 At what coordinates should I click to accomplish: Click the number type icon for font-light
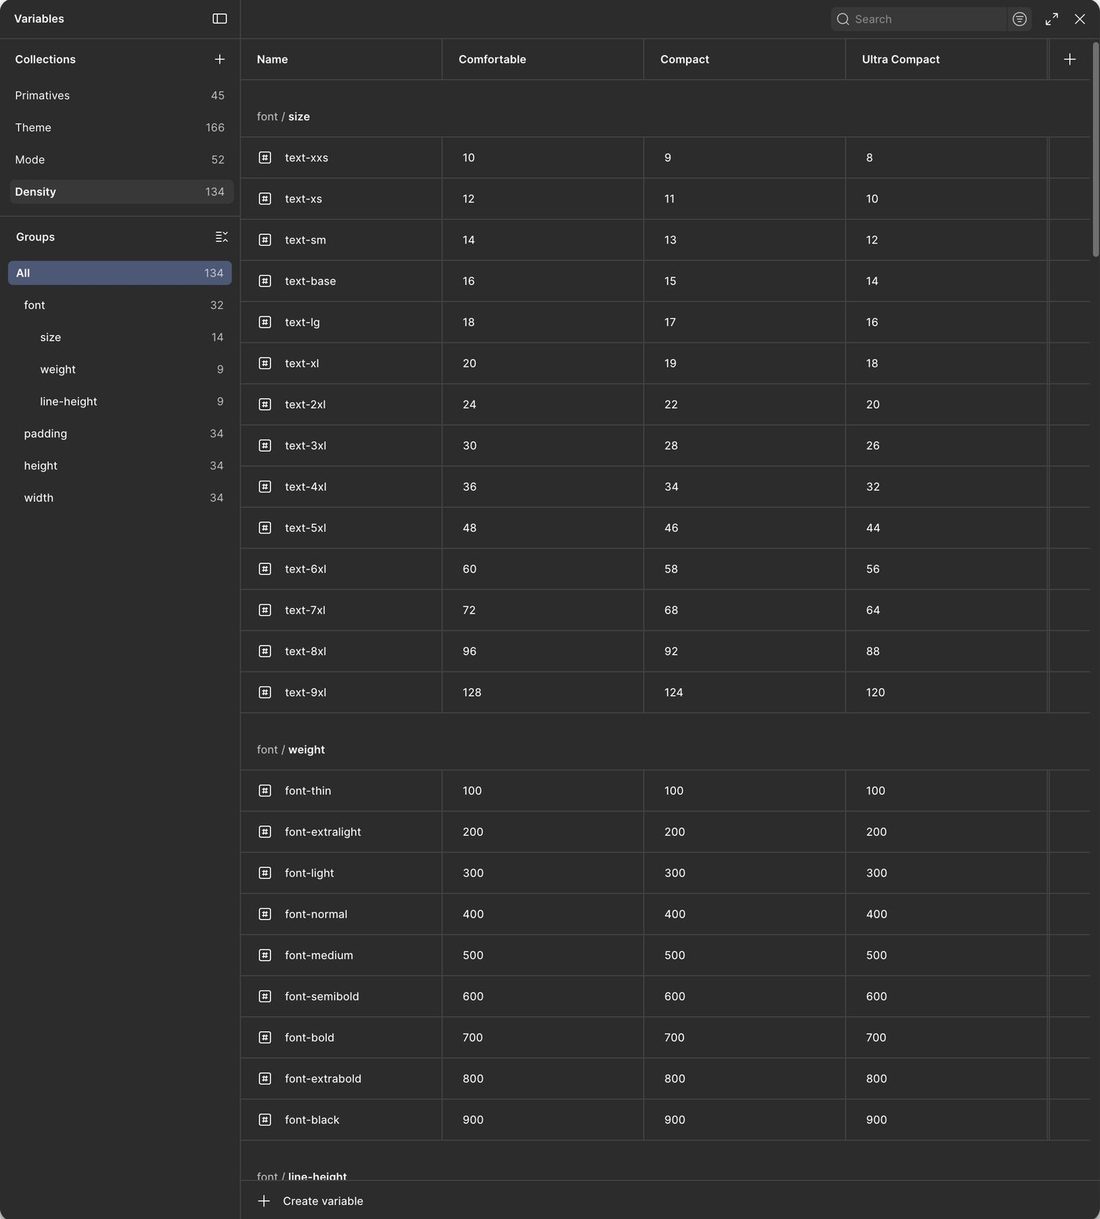click(265, 873)
